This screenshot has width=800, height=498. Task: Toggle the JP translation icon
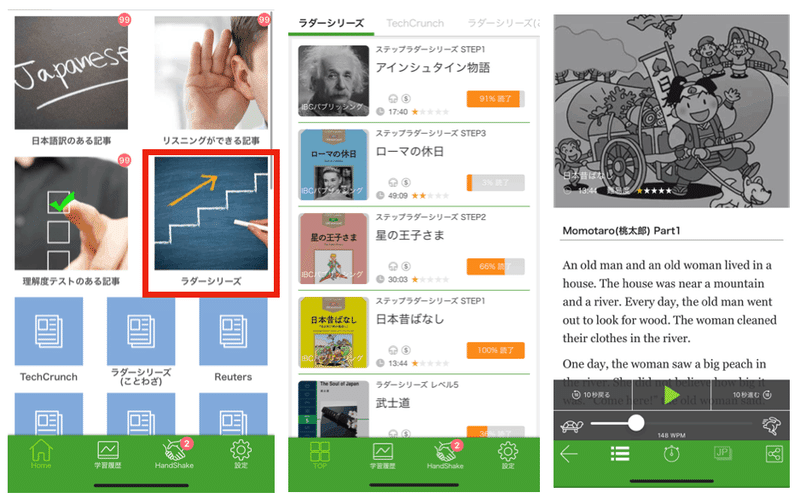(722, 453)
